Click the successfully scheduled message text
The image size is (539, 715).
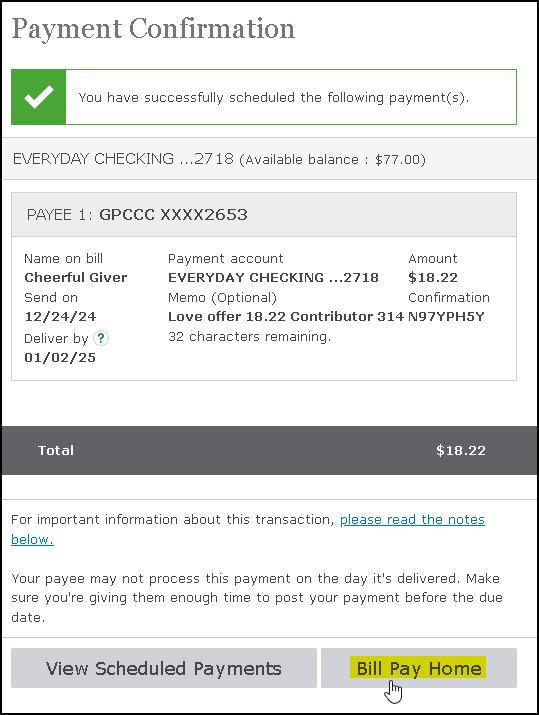(274, 98)
